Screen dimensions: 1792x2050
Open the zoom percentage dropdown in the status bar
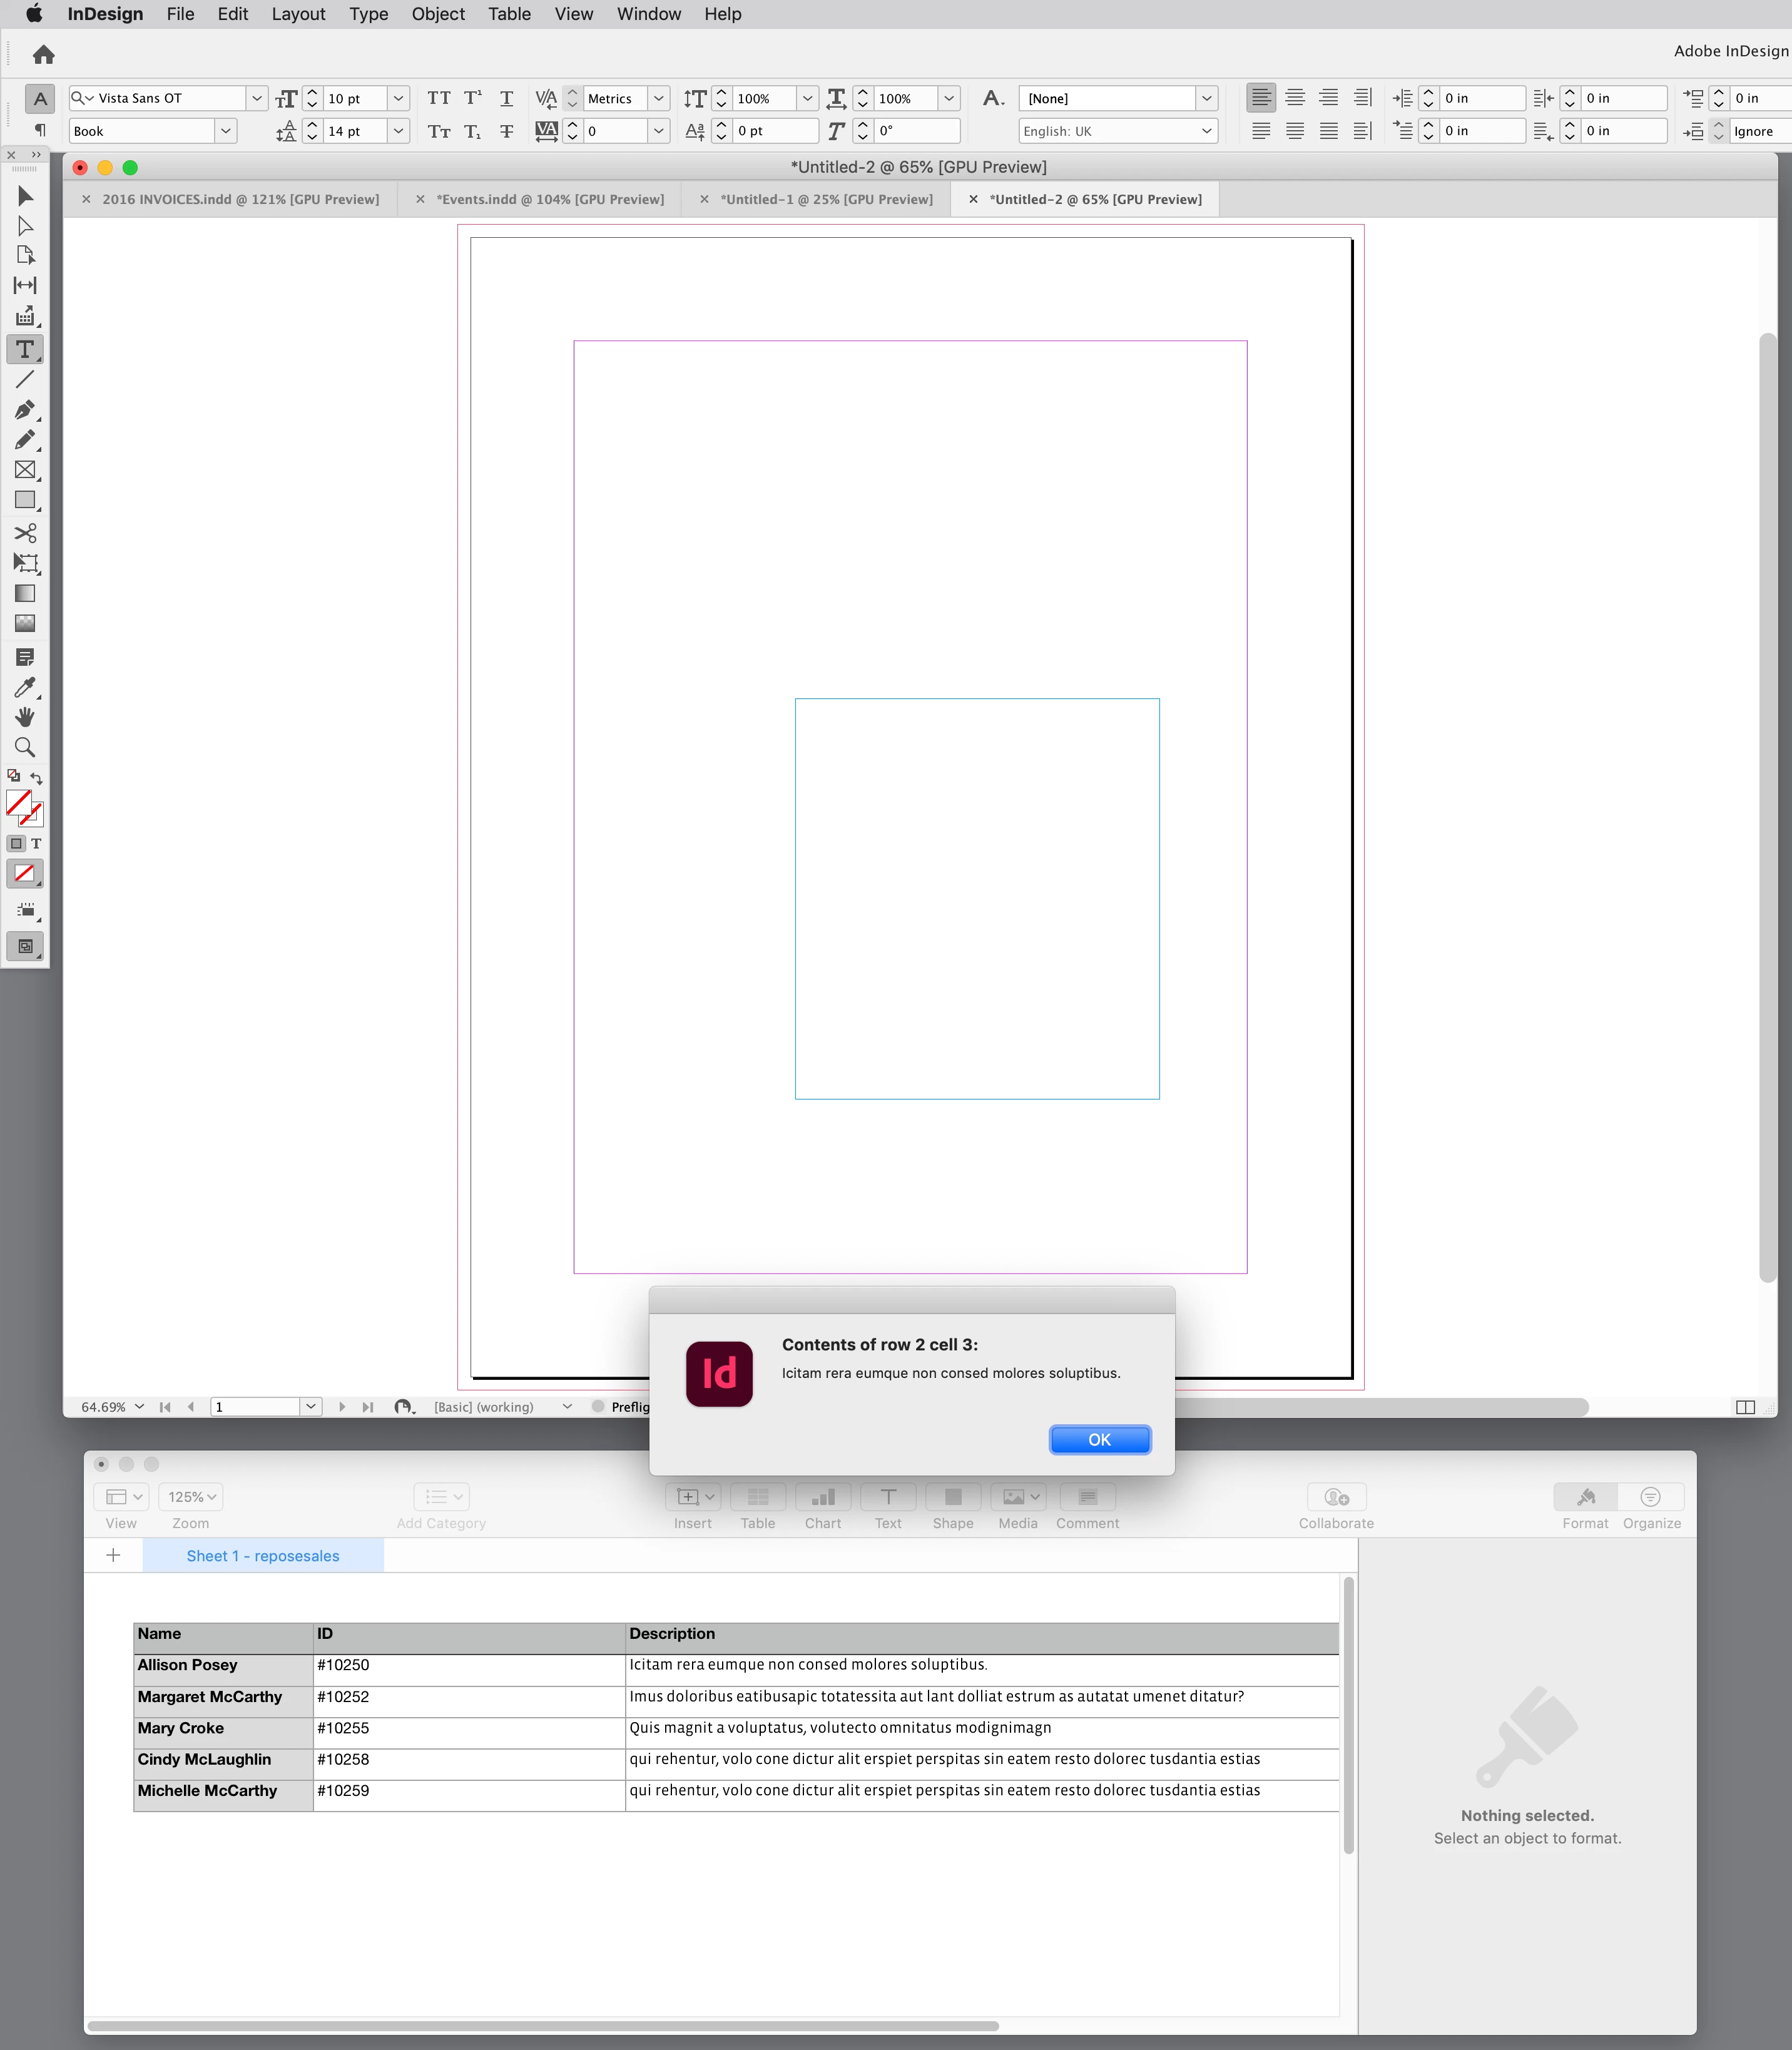pyautogui.click(x=139, y=1407)
